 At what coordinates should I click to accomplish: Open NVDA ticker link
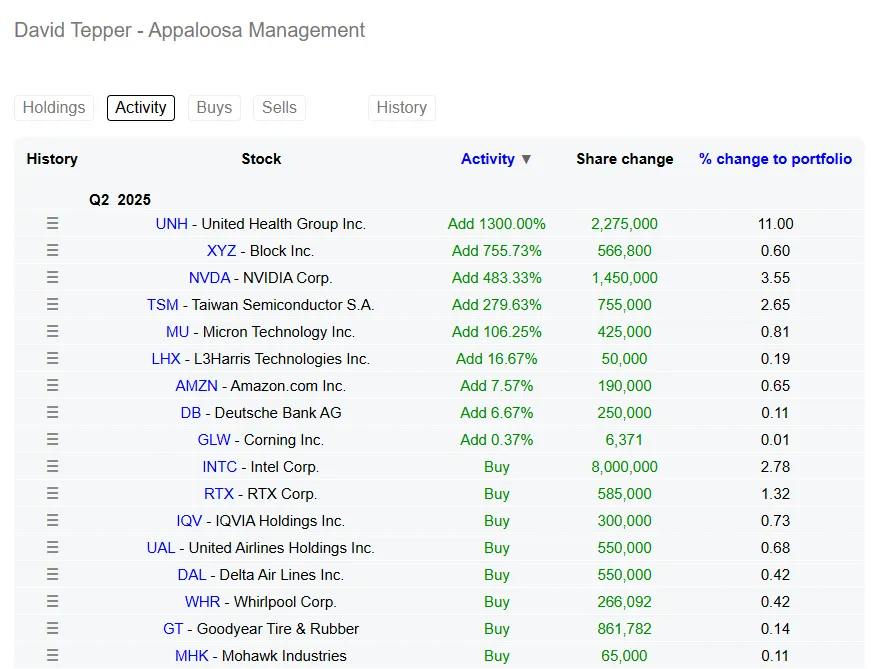pos(209,278)
